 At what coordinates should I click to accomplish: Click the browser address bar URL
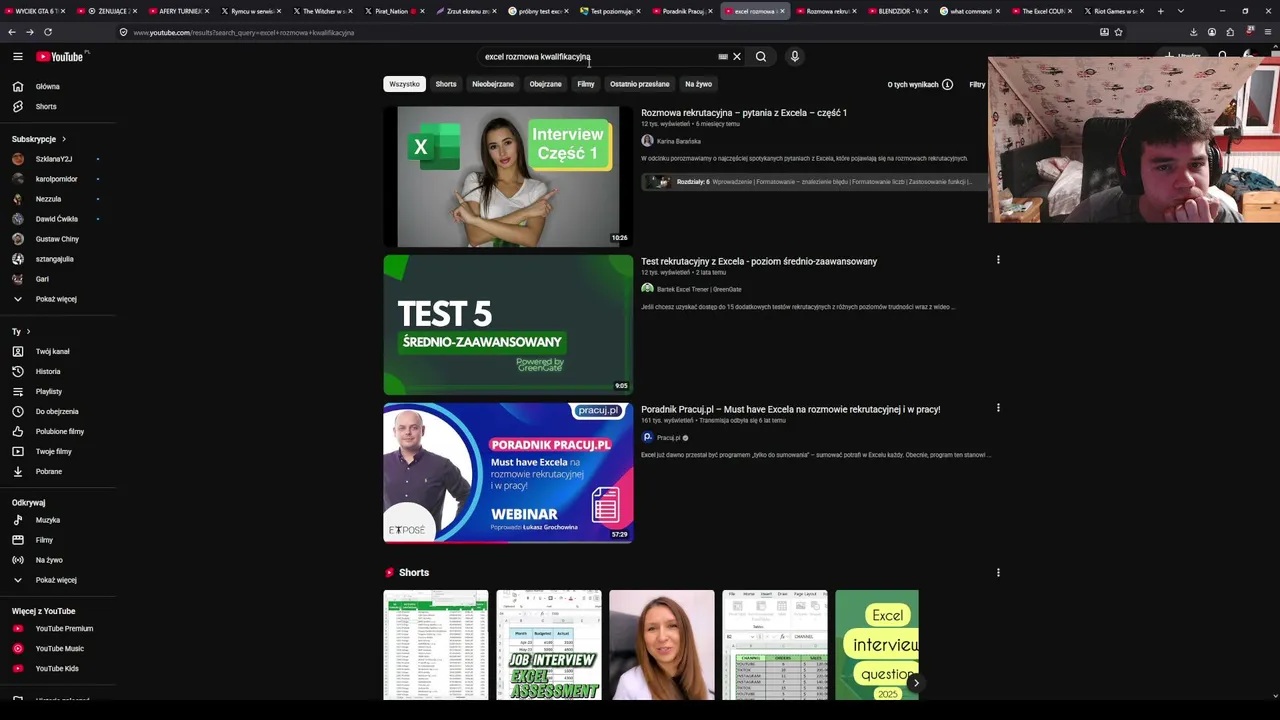[x=243, y=32]
